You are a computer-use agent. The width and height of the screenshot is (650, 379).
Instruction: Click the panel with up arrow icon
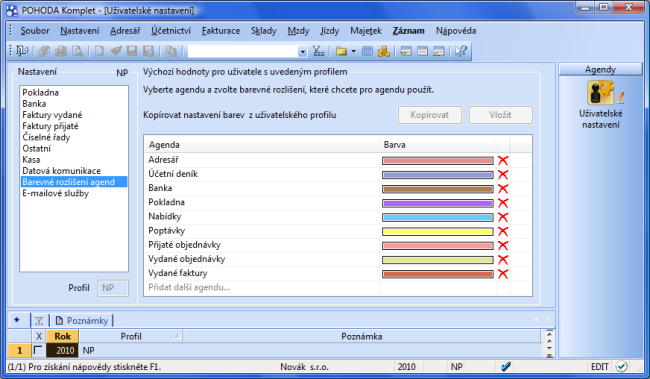tap(439, 51)
